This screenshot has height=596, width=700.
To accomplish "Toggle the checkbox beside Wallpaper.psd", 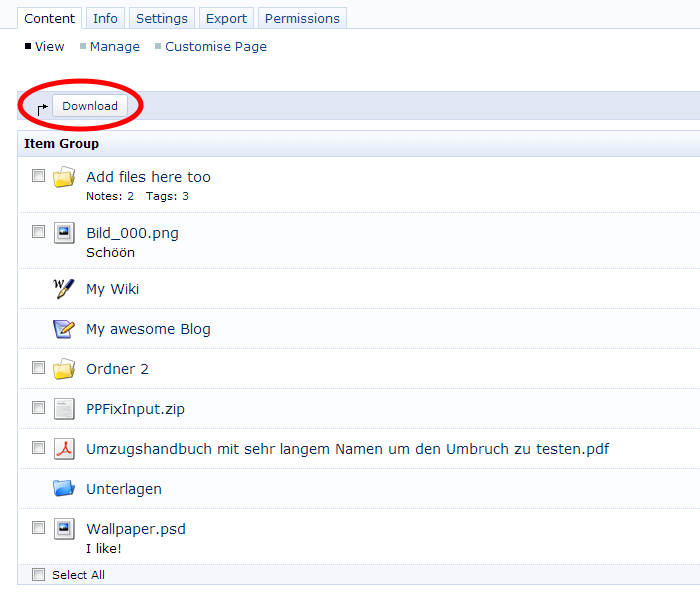I will [x=38, y=528].
